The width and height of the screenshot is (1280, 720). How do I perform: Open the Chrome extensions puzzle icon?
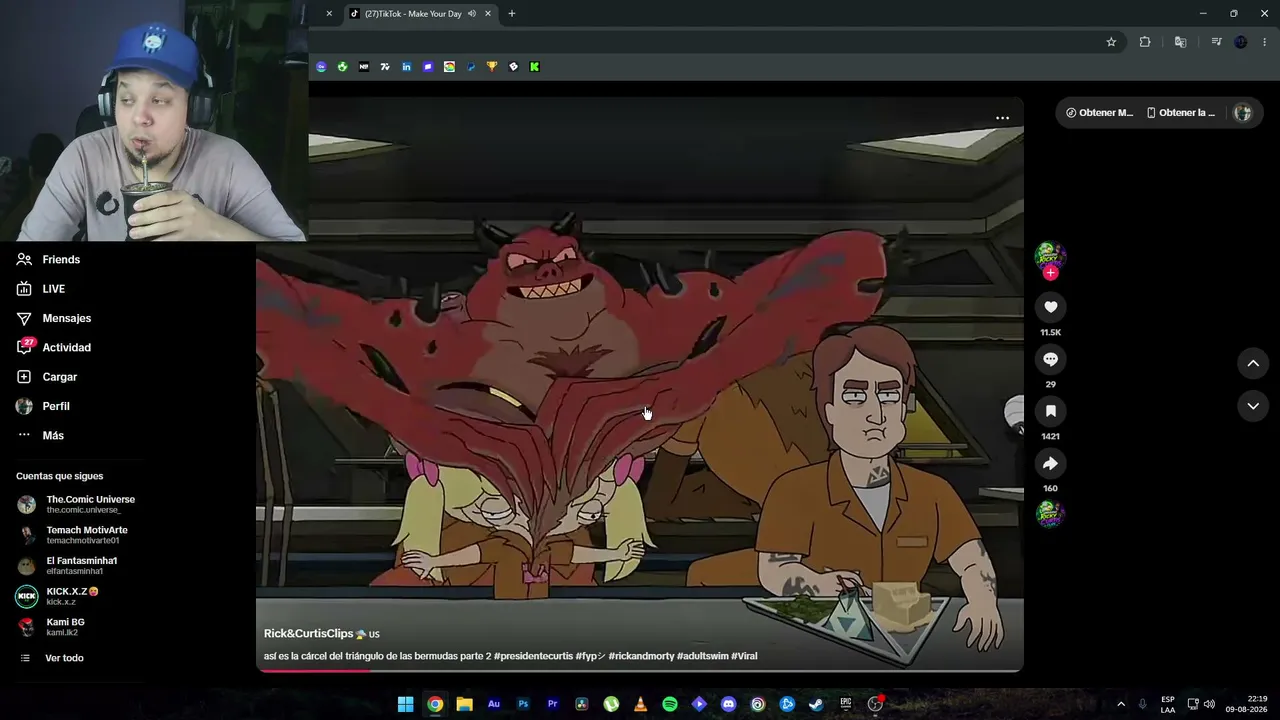tap(1145, 42)
